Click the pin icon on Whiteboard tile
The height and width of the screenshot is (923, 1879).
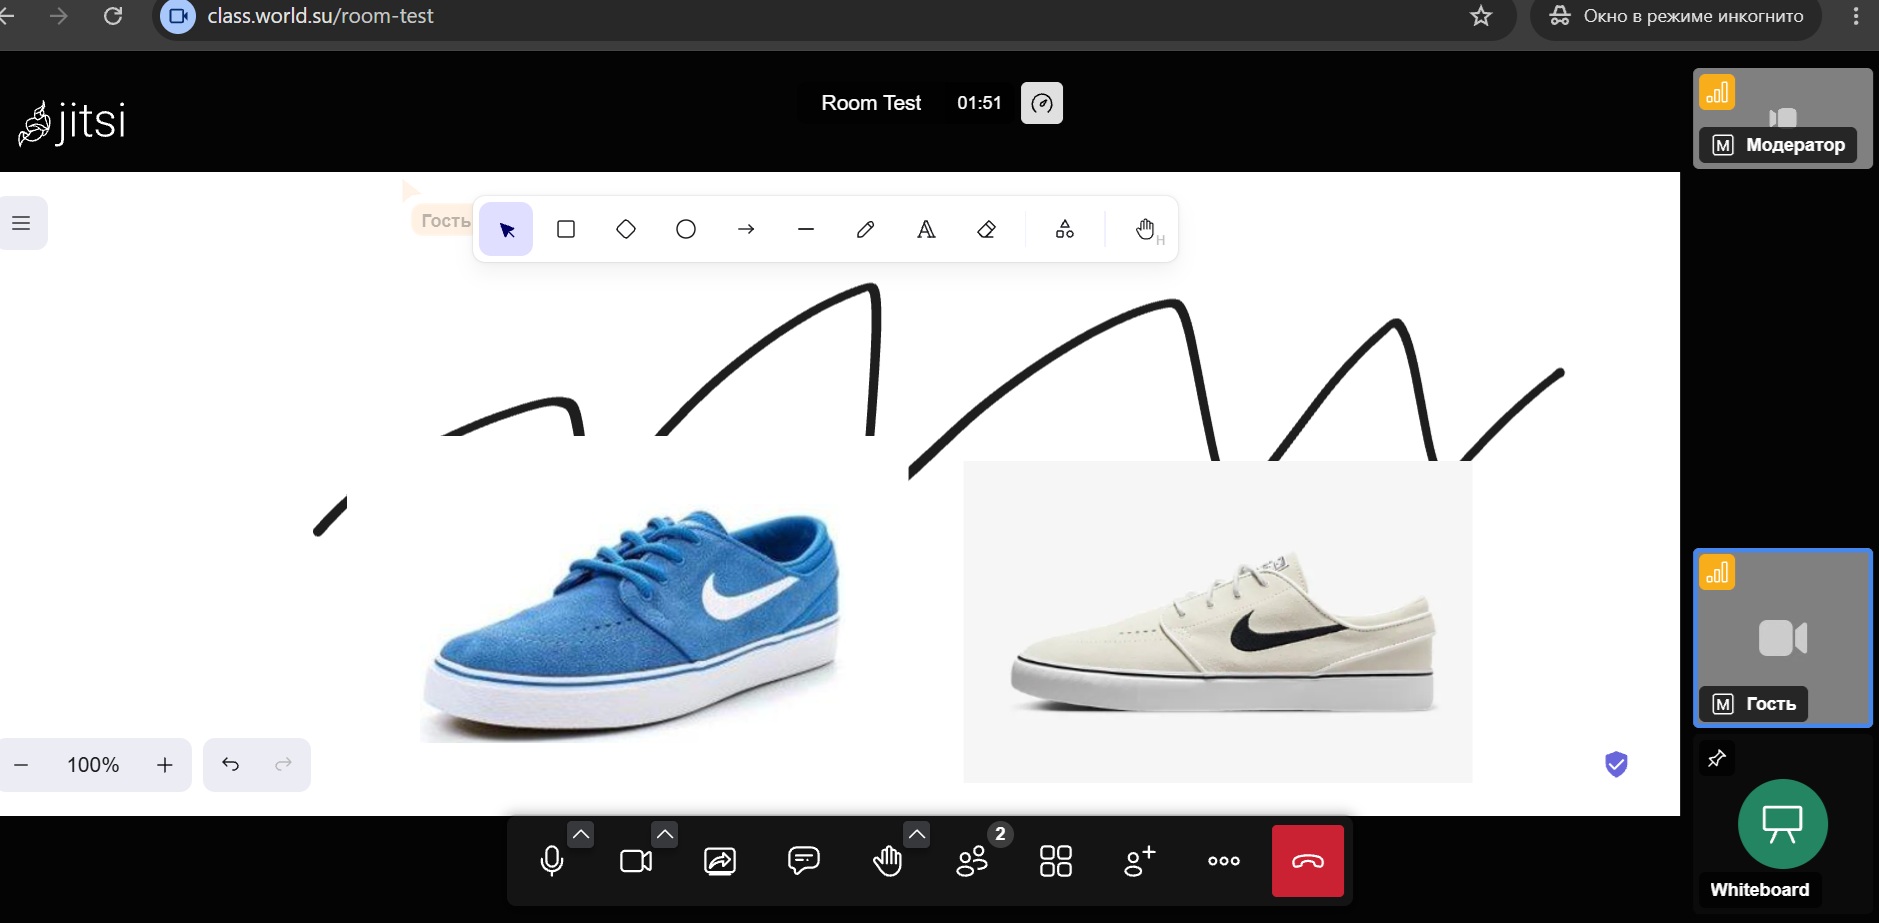(1717, 758)
